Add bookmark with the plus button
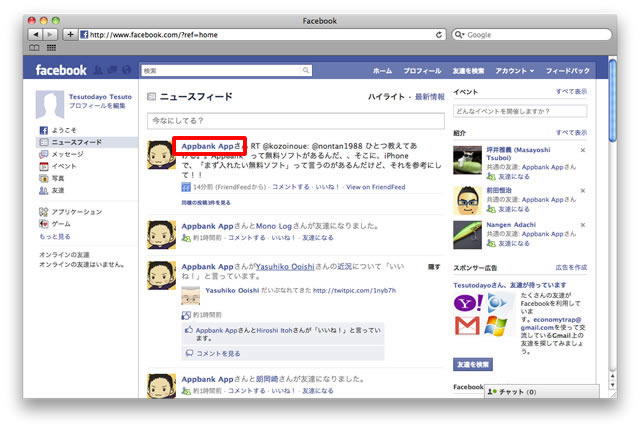Screen dimensions: 640x430 pos(70,35)
